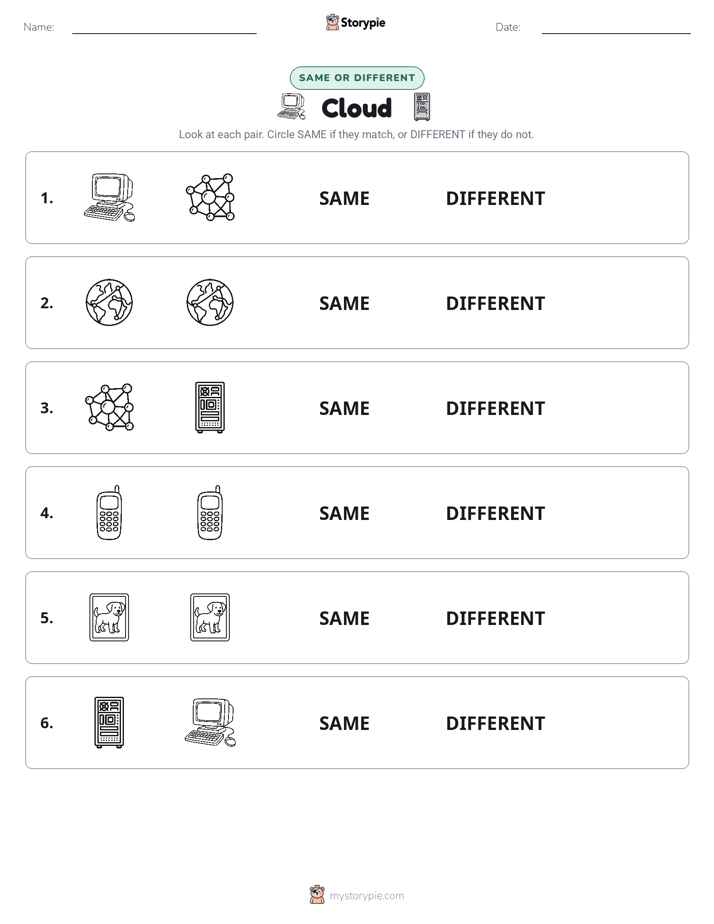Image resolution: width=714 pixels, height=924 pixels.
Task: Choose SAME for pair 2
Action: (x=345, y=303)
